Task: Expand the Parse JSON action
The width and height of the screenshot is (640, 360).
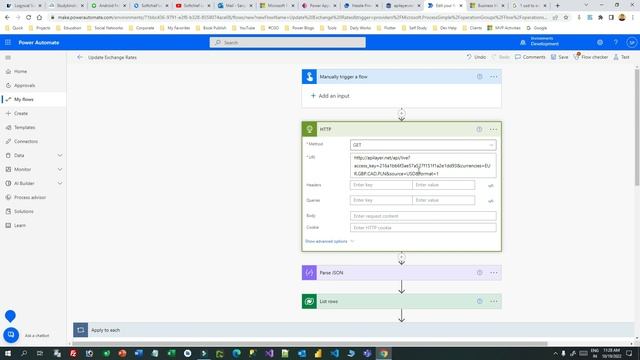Action: coord(401,273)
